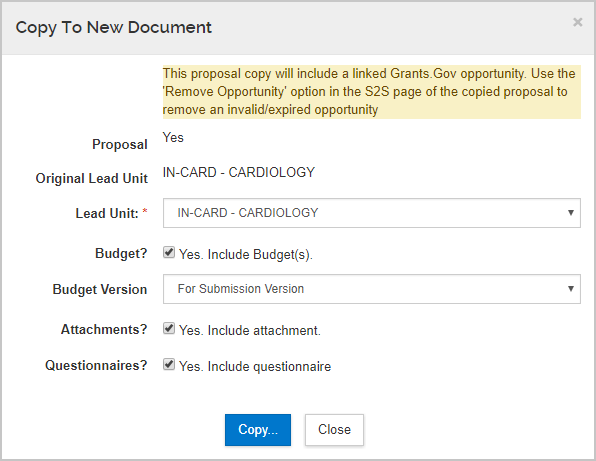Screen dimensions: 596x461
Task: Click the yellow Grants.Gov opportunity warning message
Action: pyautogui.click(x=371, y=92)
